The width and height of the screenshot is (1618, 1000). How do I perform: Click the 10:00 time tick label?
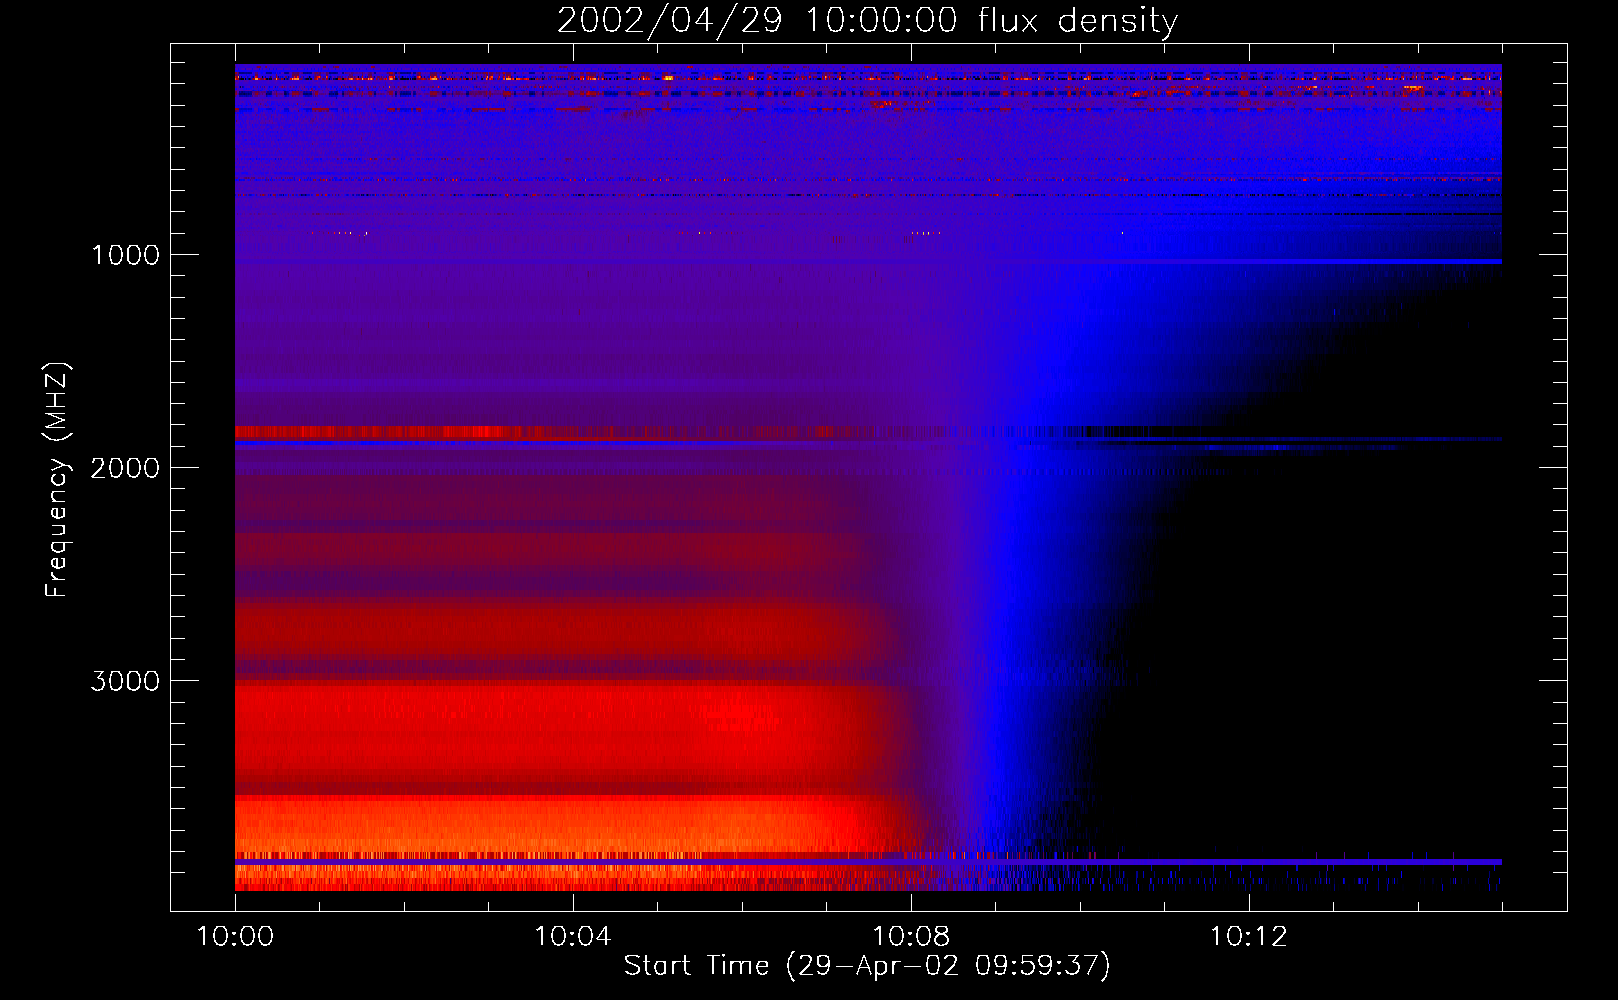coord(235,937)
